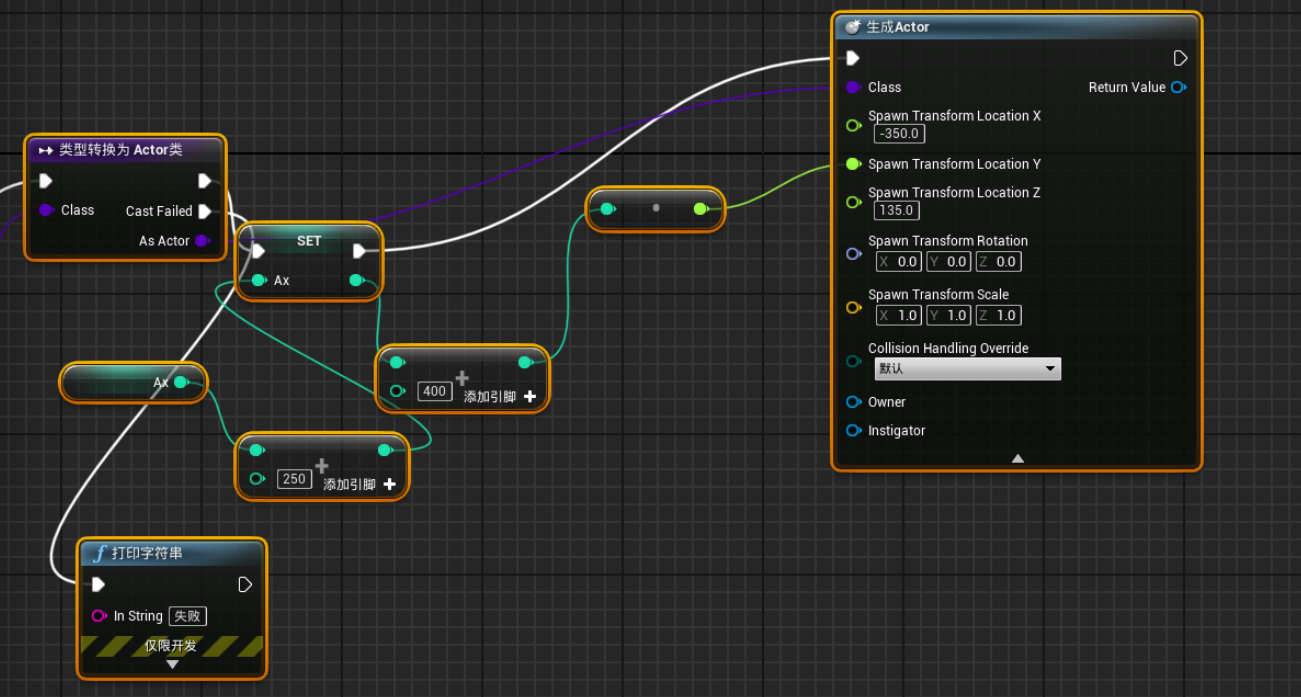Click the Cast Failed execution pin
This screenshot has width=1301, height=697.
[x=205, y=211]
